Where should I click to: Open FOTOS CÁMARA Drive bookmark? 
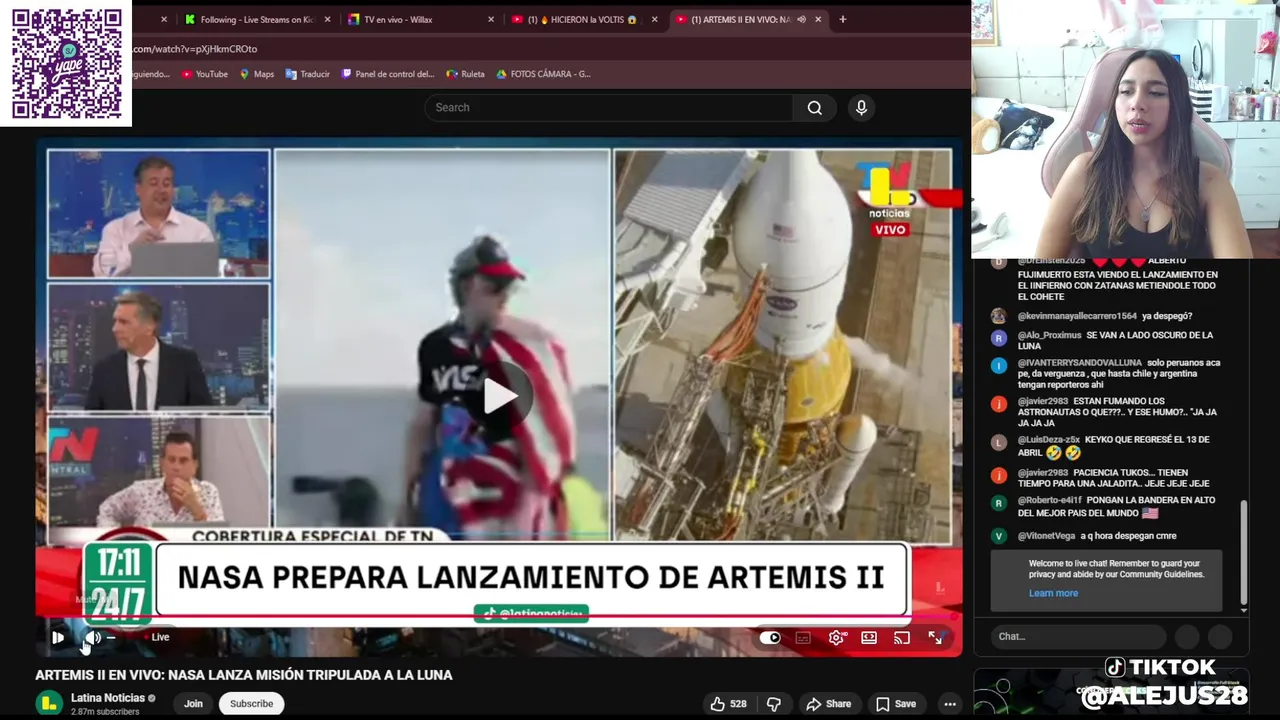[x=543, y=74]
